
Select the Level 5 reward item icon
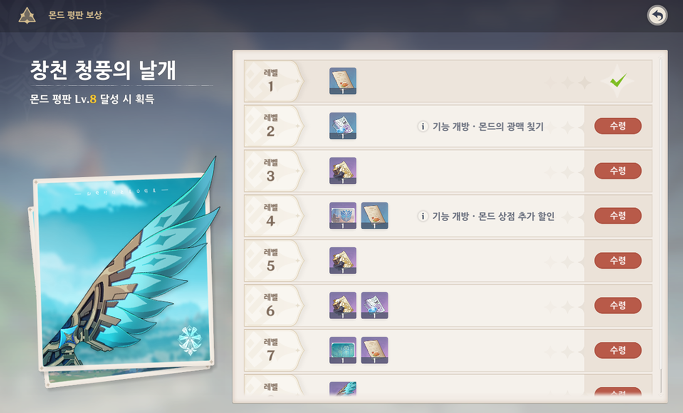coord(343,261)
